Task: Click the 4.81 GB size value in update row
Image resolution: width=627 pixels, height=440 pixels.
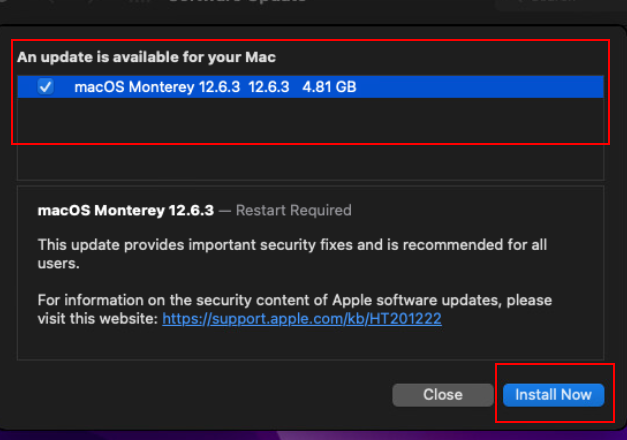Action: tap(329, 87)
